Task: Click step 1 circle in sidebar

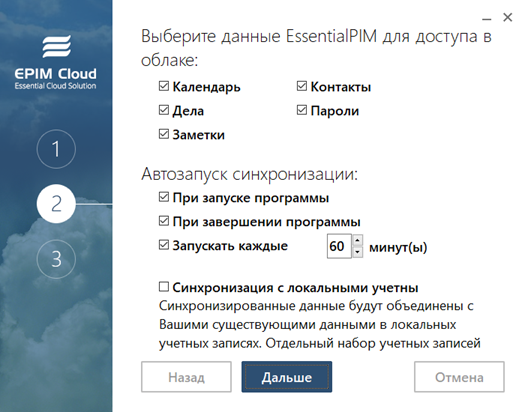Action: coord(56,149)
